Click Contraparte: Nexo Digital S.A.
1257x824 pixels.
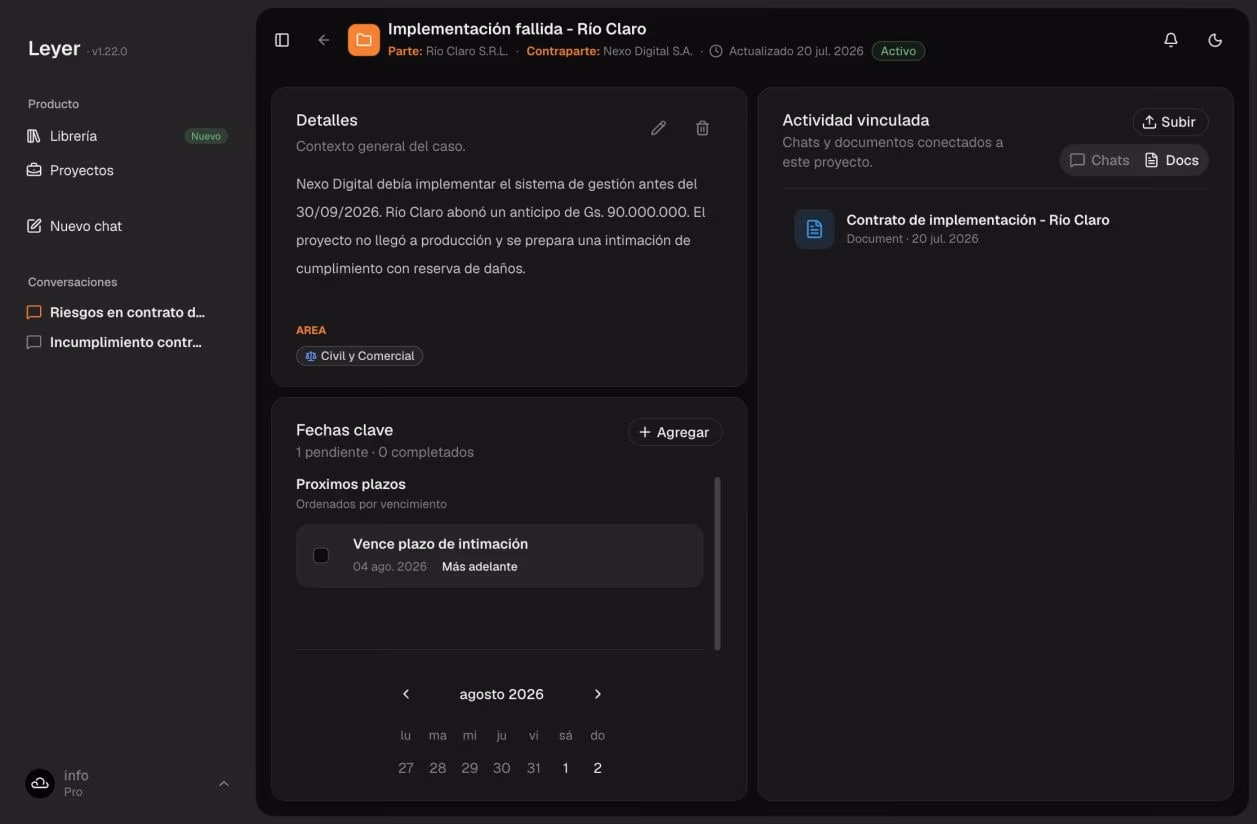tap(609, 51)
